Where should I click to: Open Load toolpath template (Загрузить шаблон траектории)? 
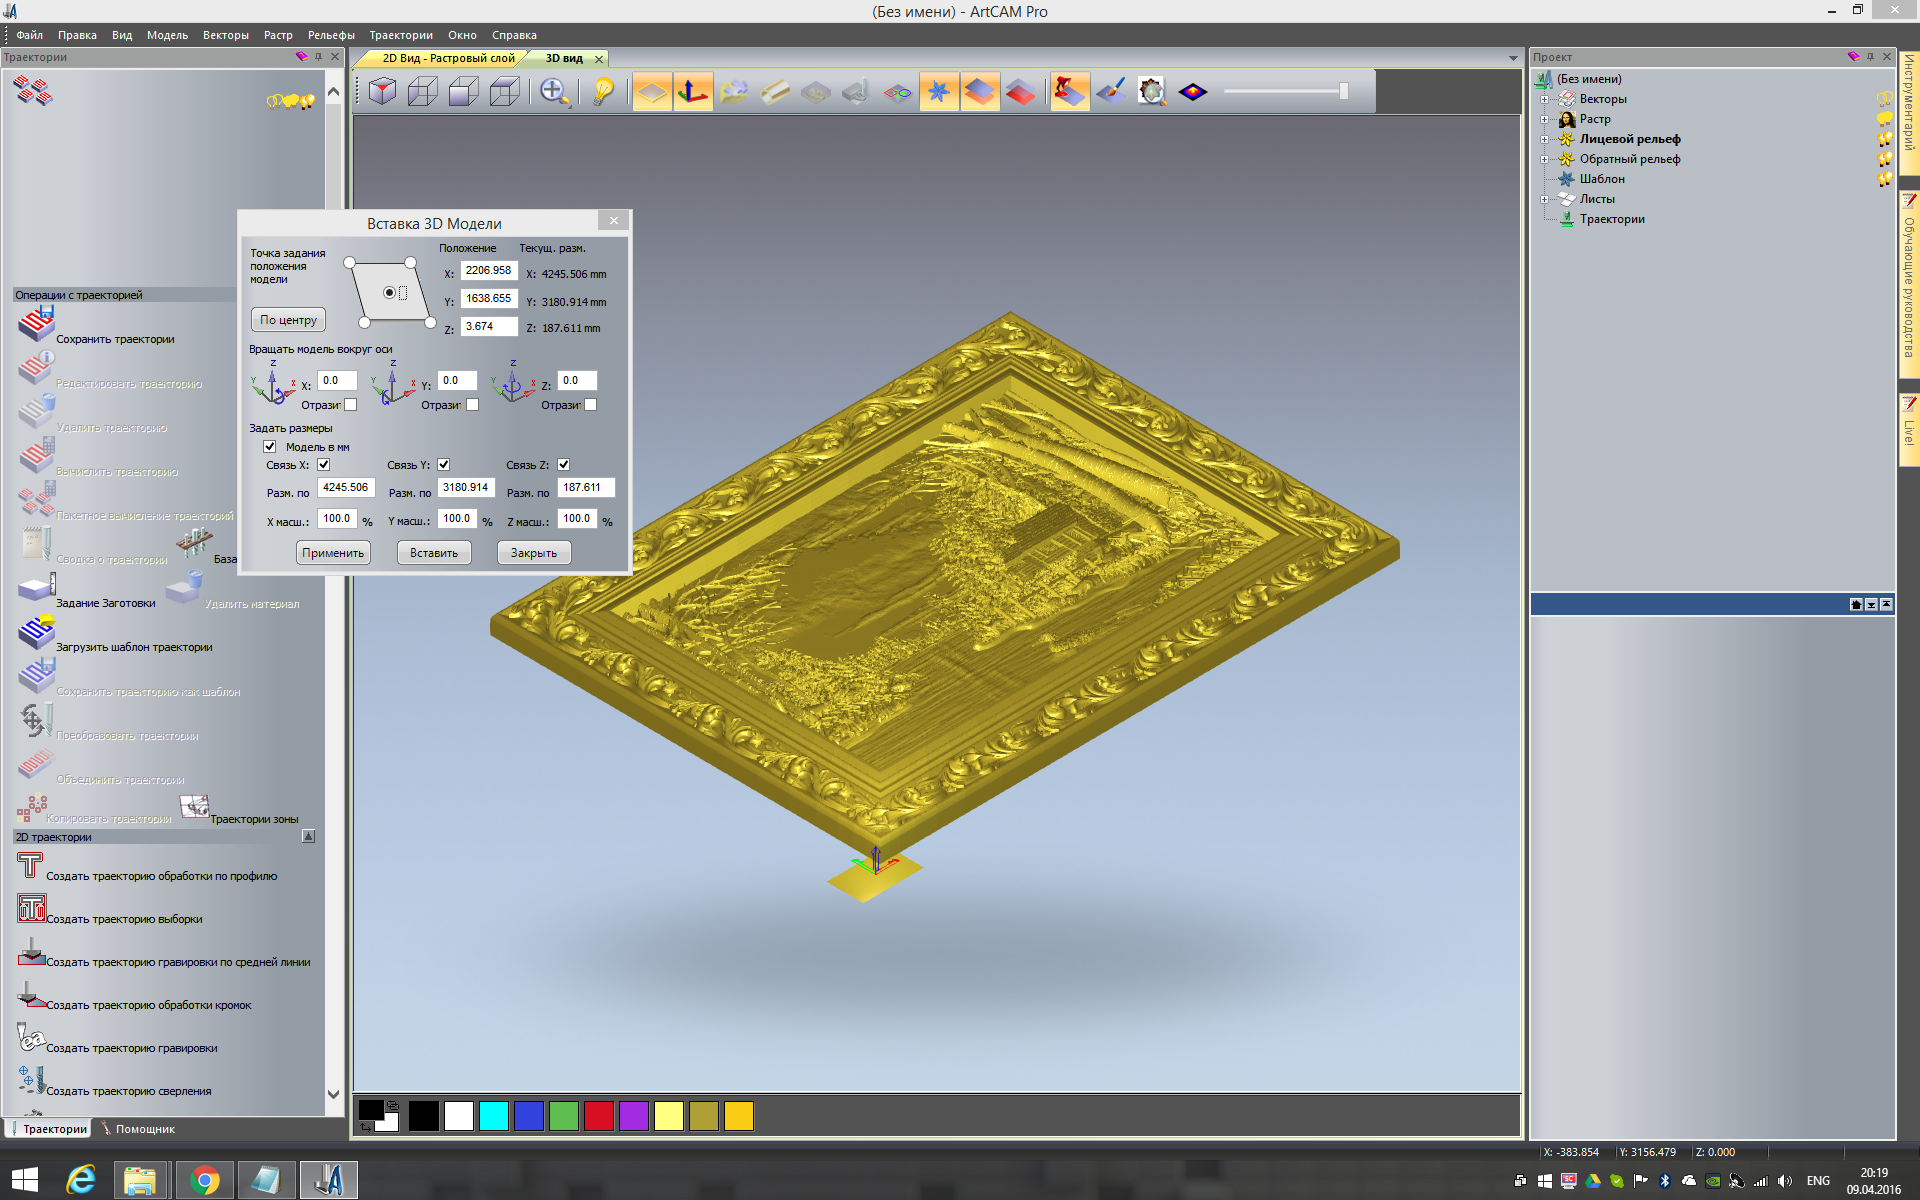click(37, 633)
